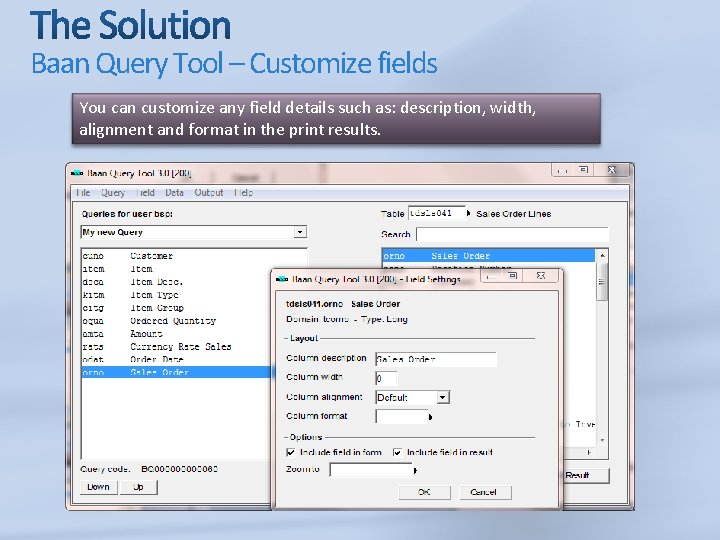The height and width of the screenshot is (540, 720).
Task: Toggle Include field in form checkbox
Action: pos(291,452)
